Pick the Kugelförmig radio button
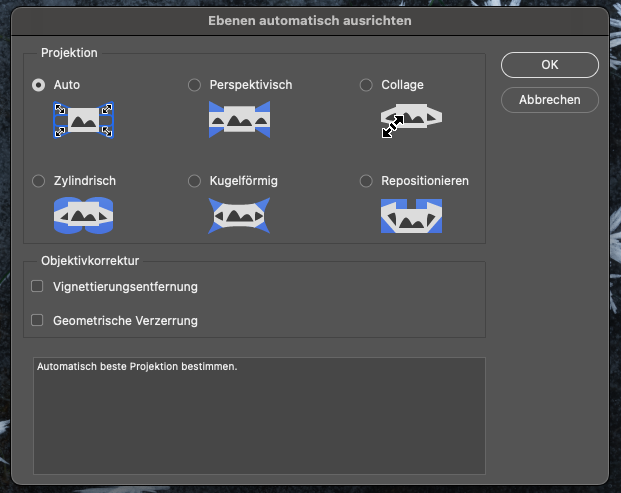Image resolution: width=621 pixels, height=493 pixels. point(194,181)
